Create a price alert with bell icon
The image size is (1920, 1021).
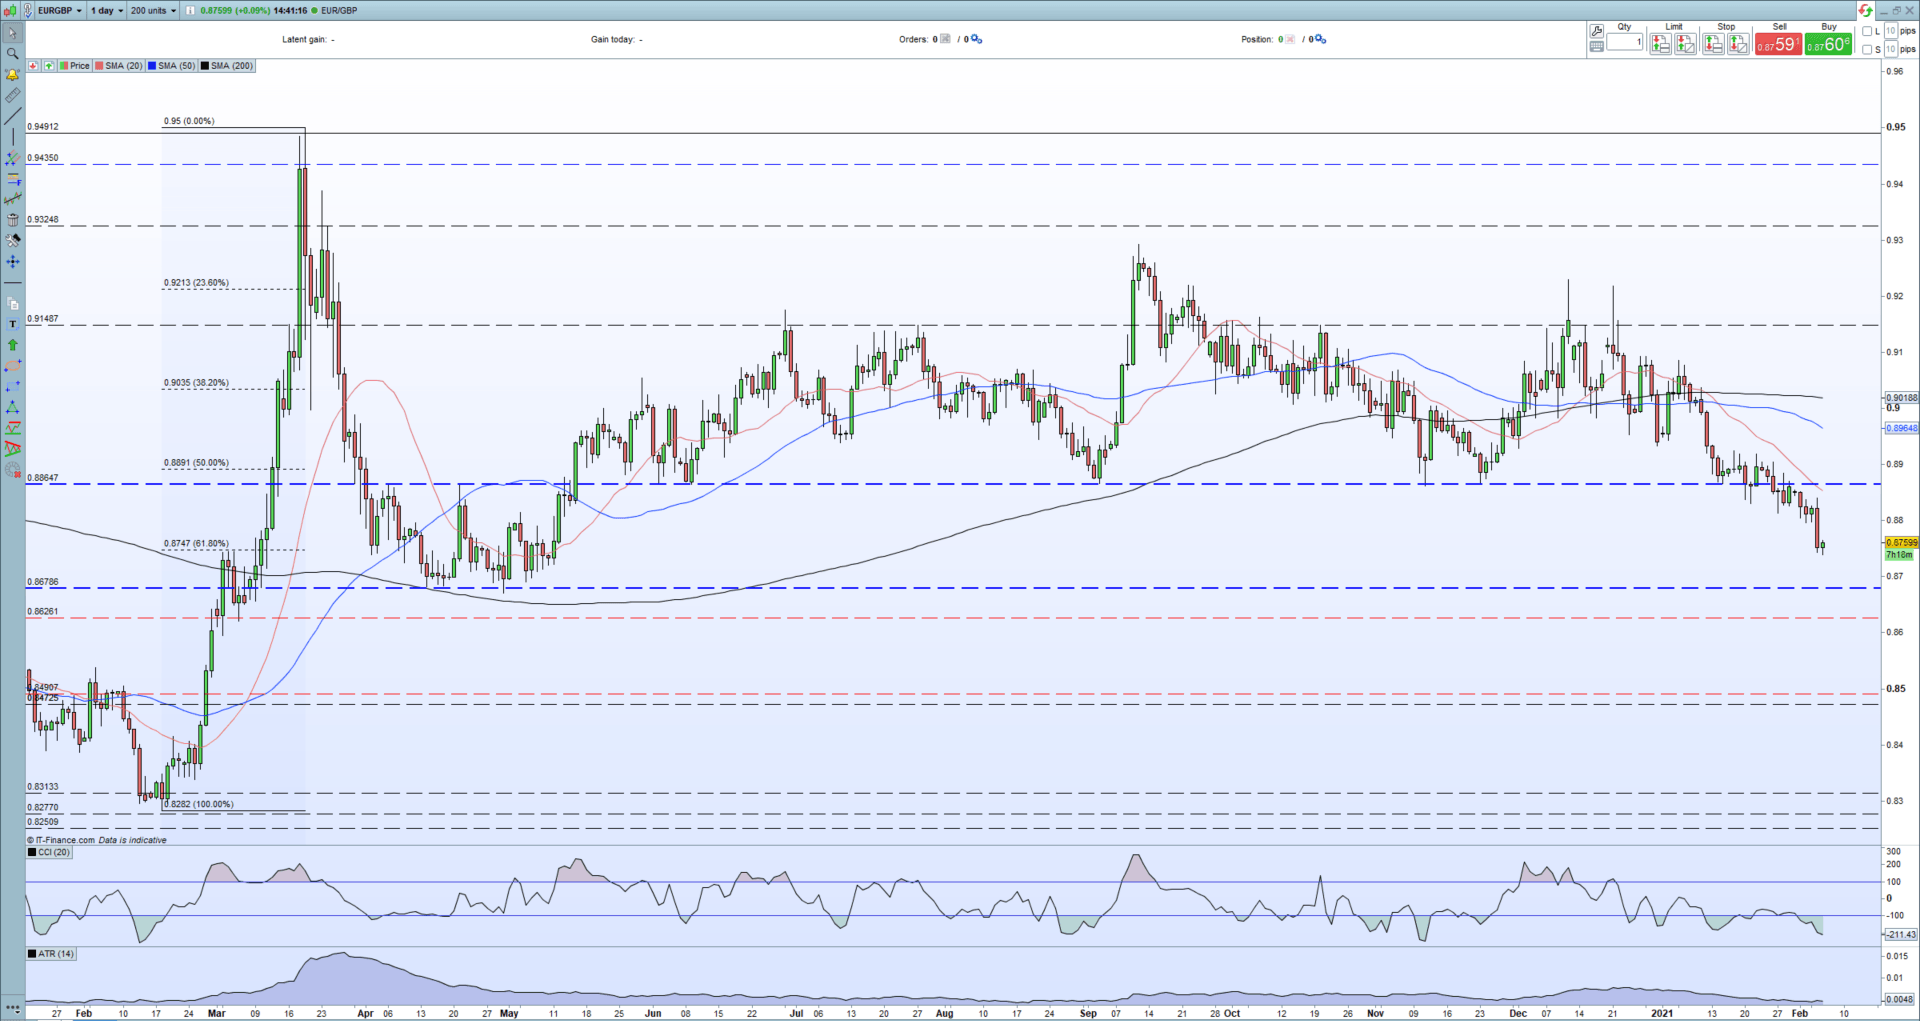point(12,74)
